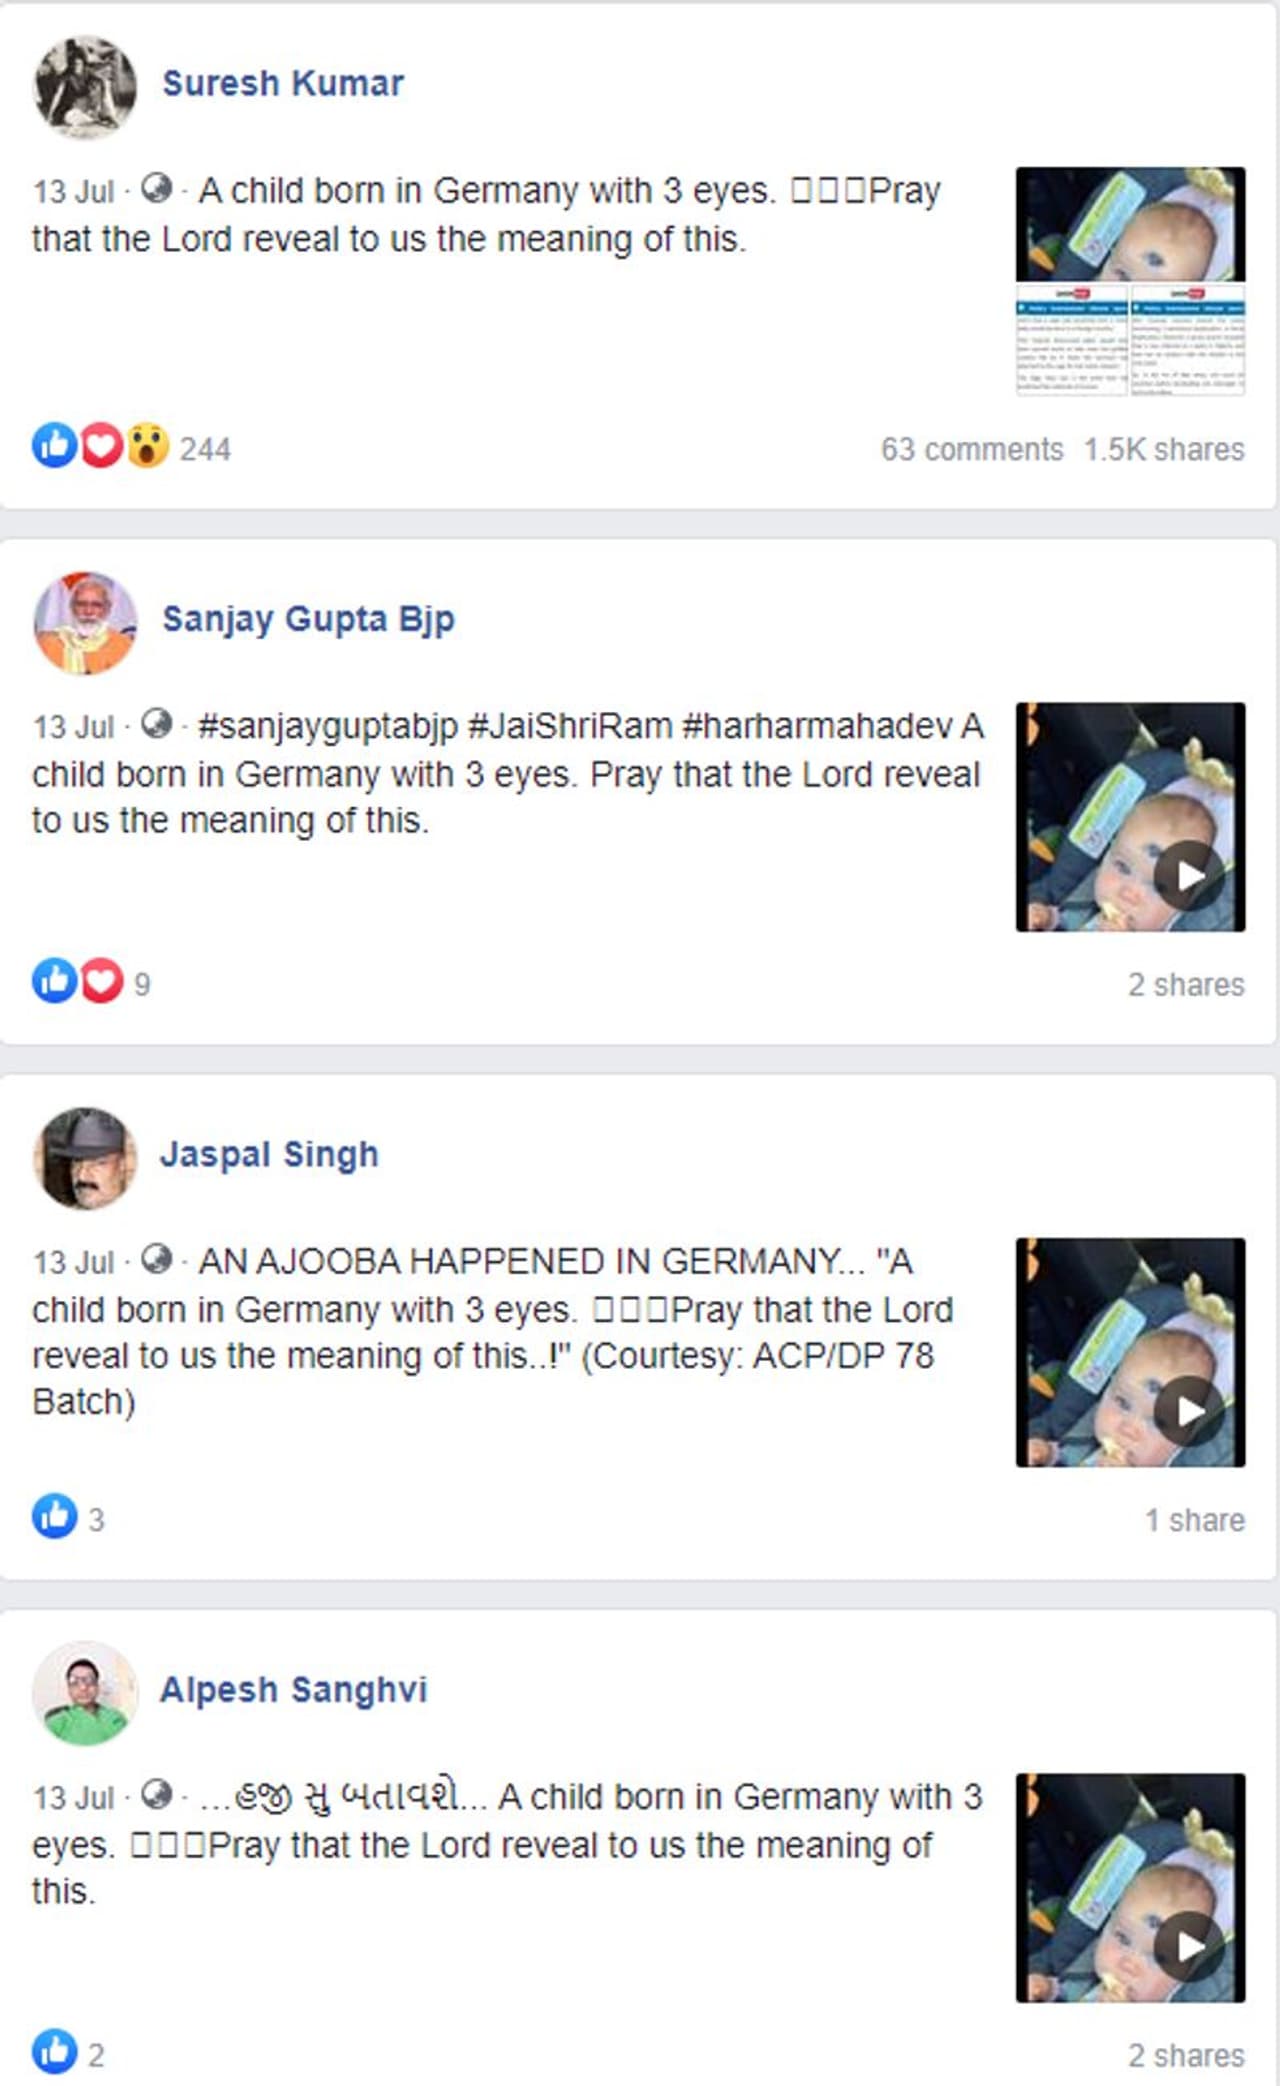1280x2086 pixels.
Task: Open the Sanjay Gupta Bjp name link
Action: pos(308,620)
